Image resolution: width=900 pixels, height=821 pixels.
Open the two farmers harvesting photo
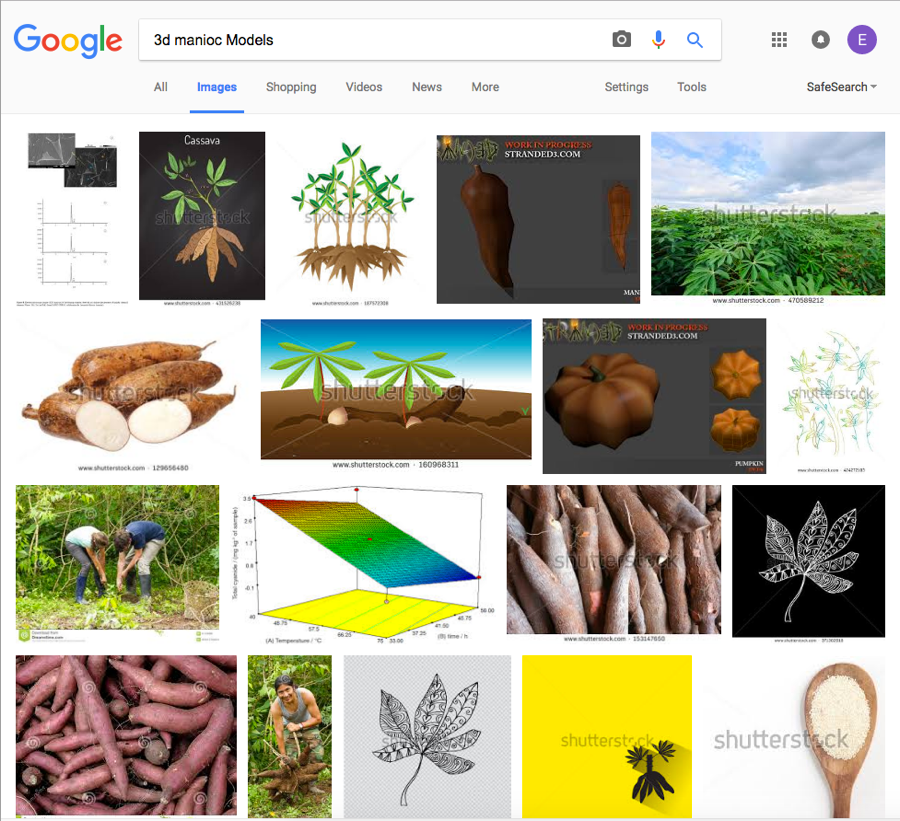click(117, 563)
